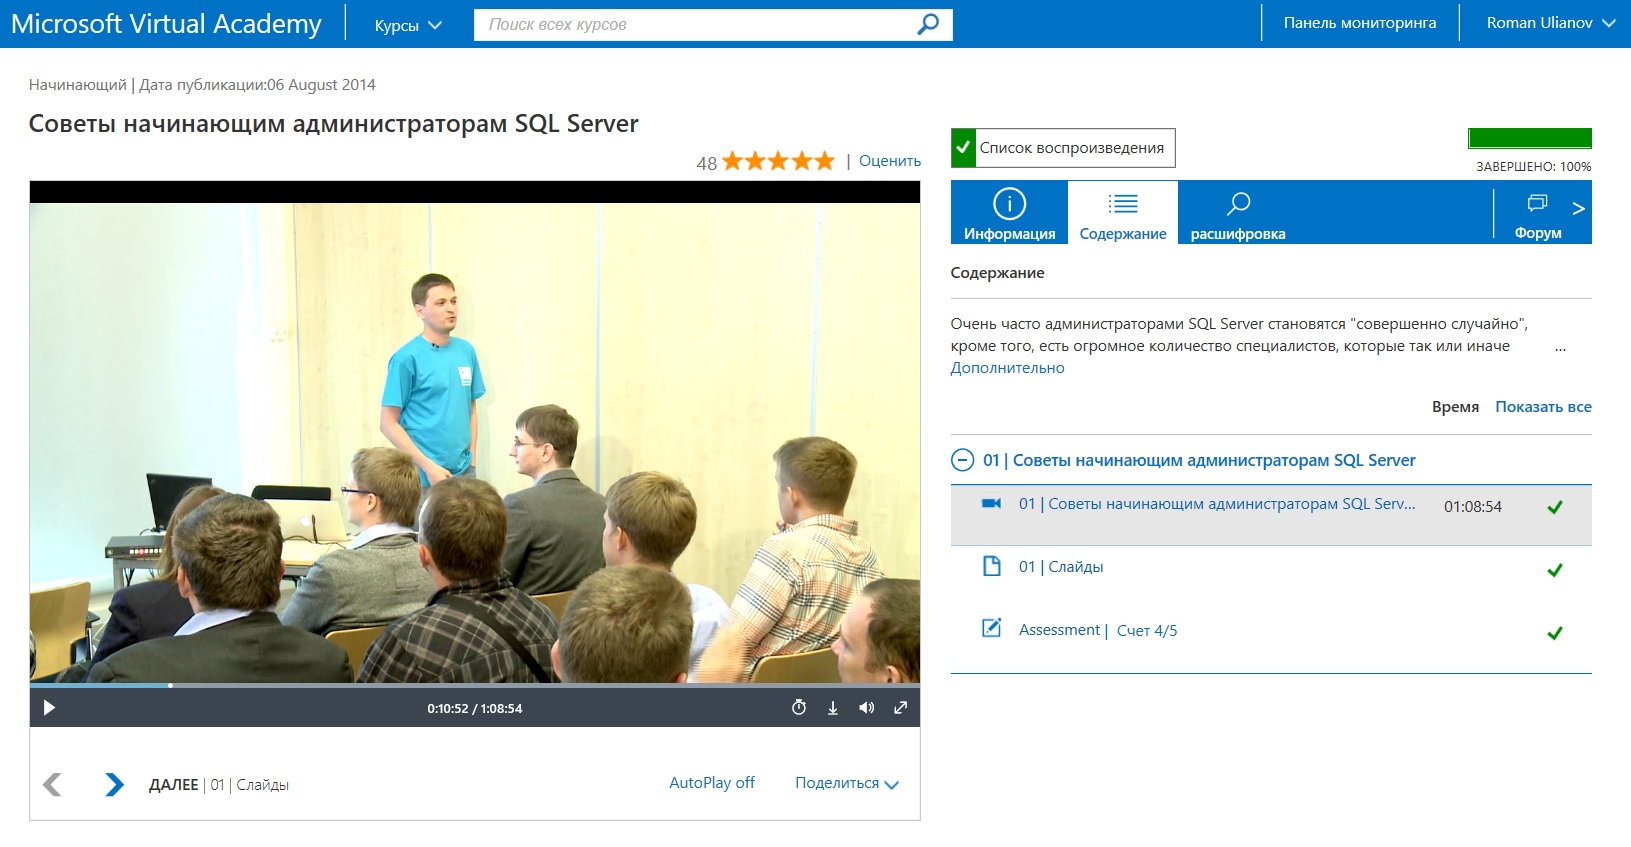Open playback speed timer icon
This screenshot has width=1631, height=847.
(799, 708)
